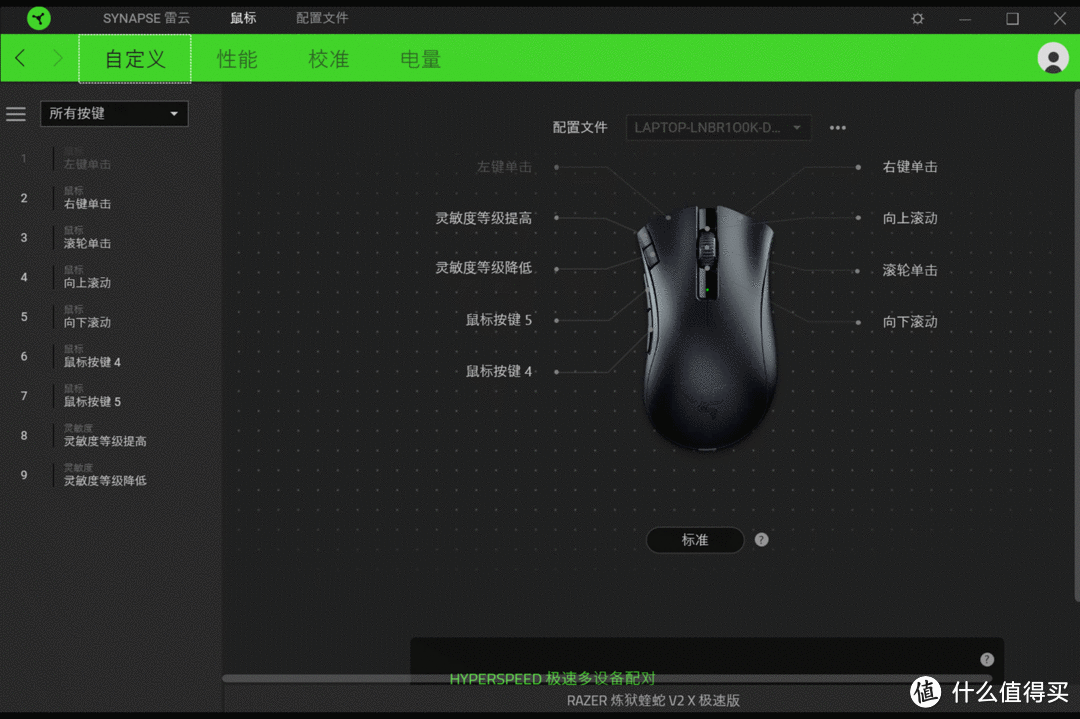Screen dimensions: 1080x719
Task: Open the user account avatar
Action: click(x=1053, y=59)
